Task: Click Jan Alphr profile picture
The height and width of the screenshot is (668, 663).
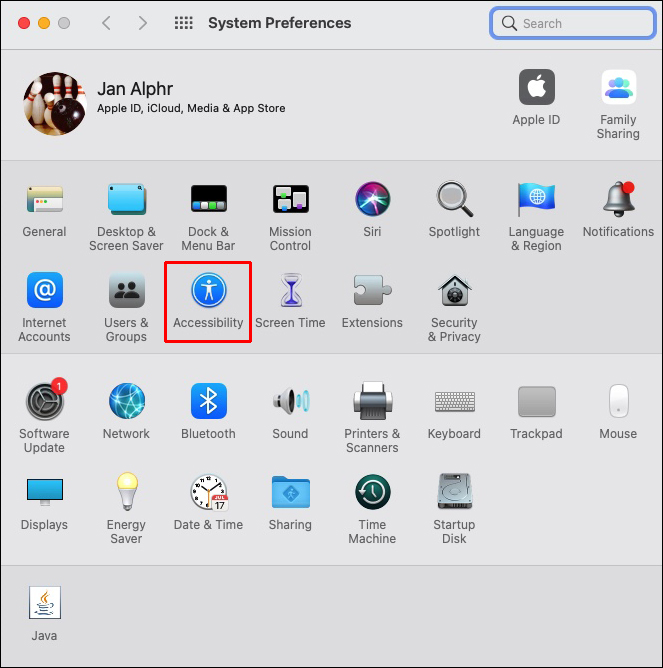Action: [55, 104]
